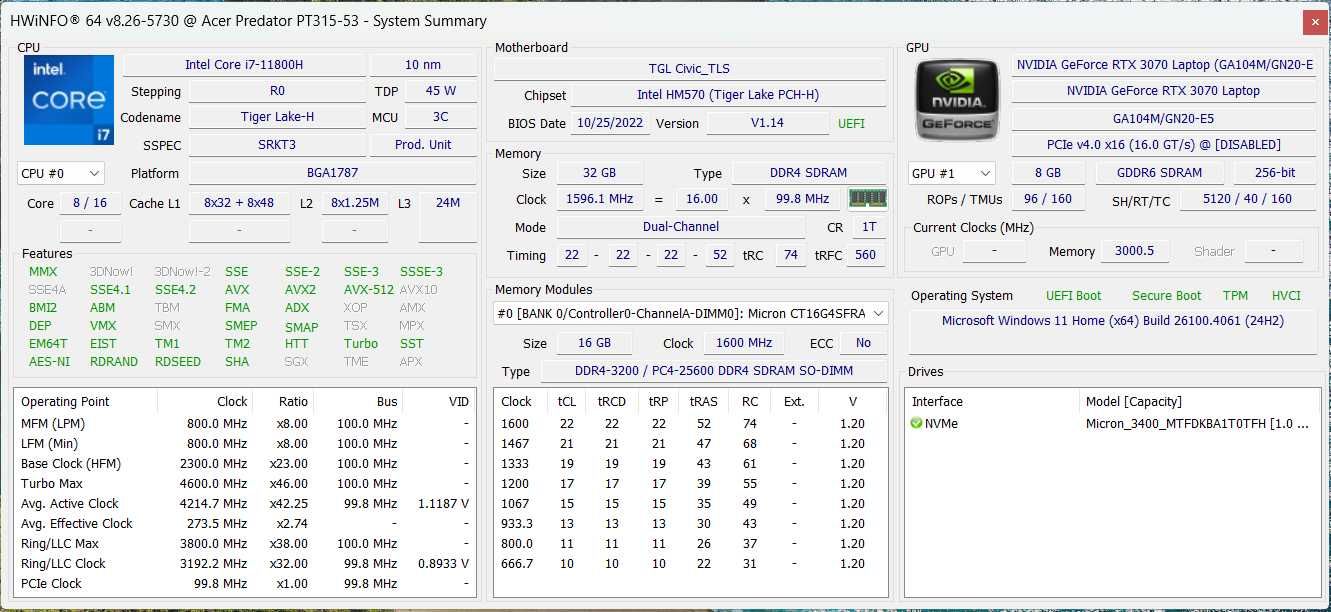Click the drives Interface column header

tap(994, 401)
